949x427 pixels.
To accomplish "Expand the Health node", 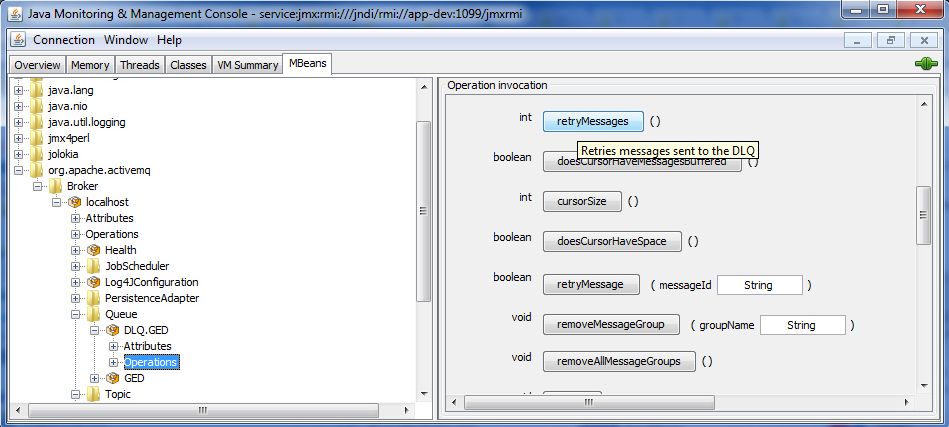I will click(x=76, y=250).
